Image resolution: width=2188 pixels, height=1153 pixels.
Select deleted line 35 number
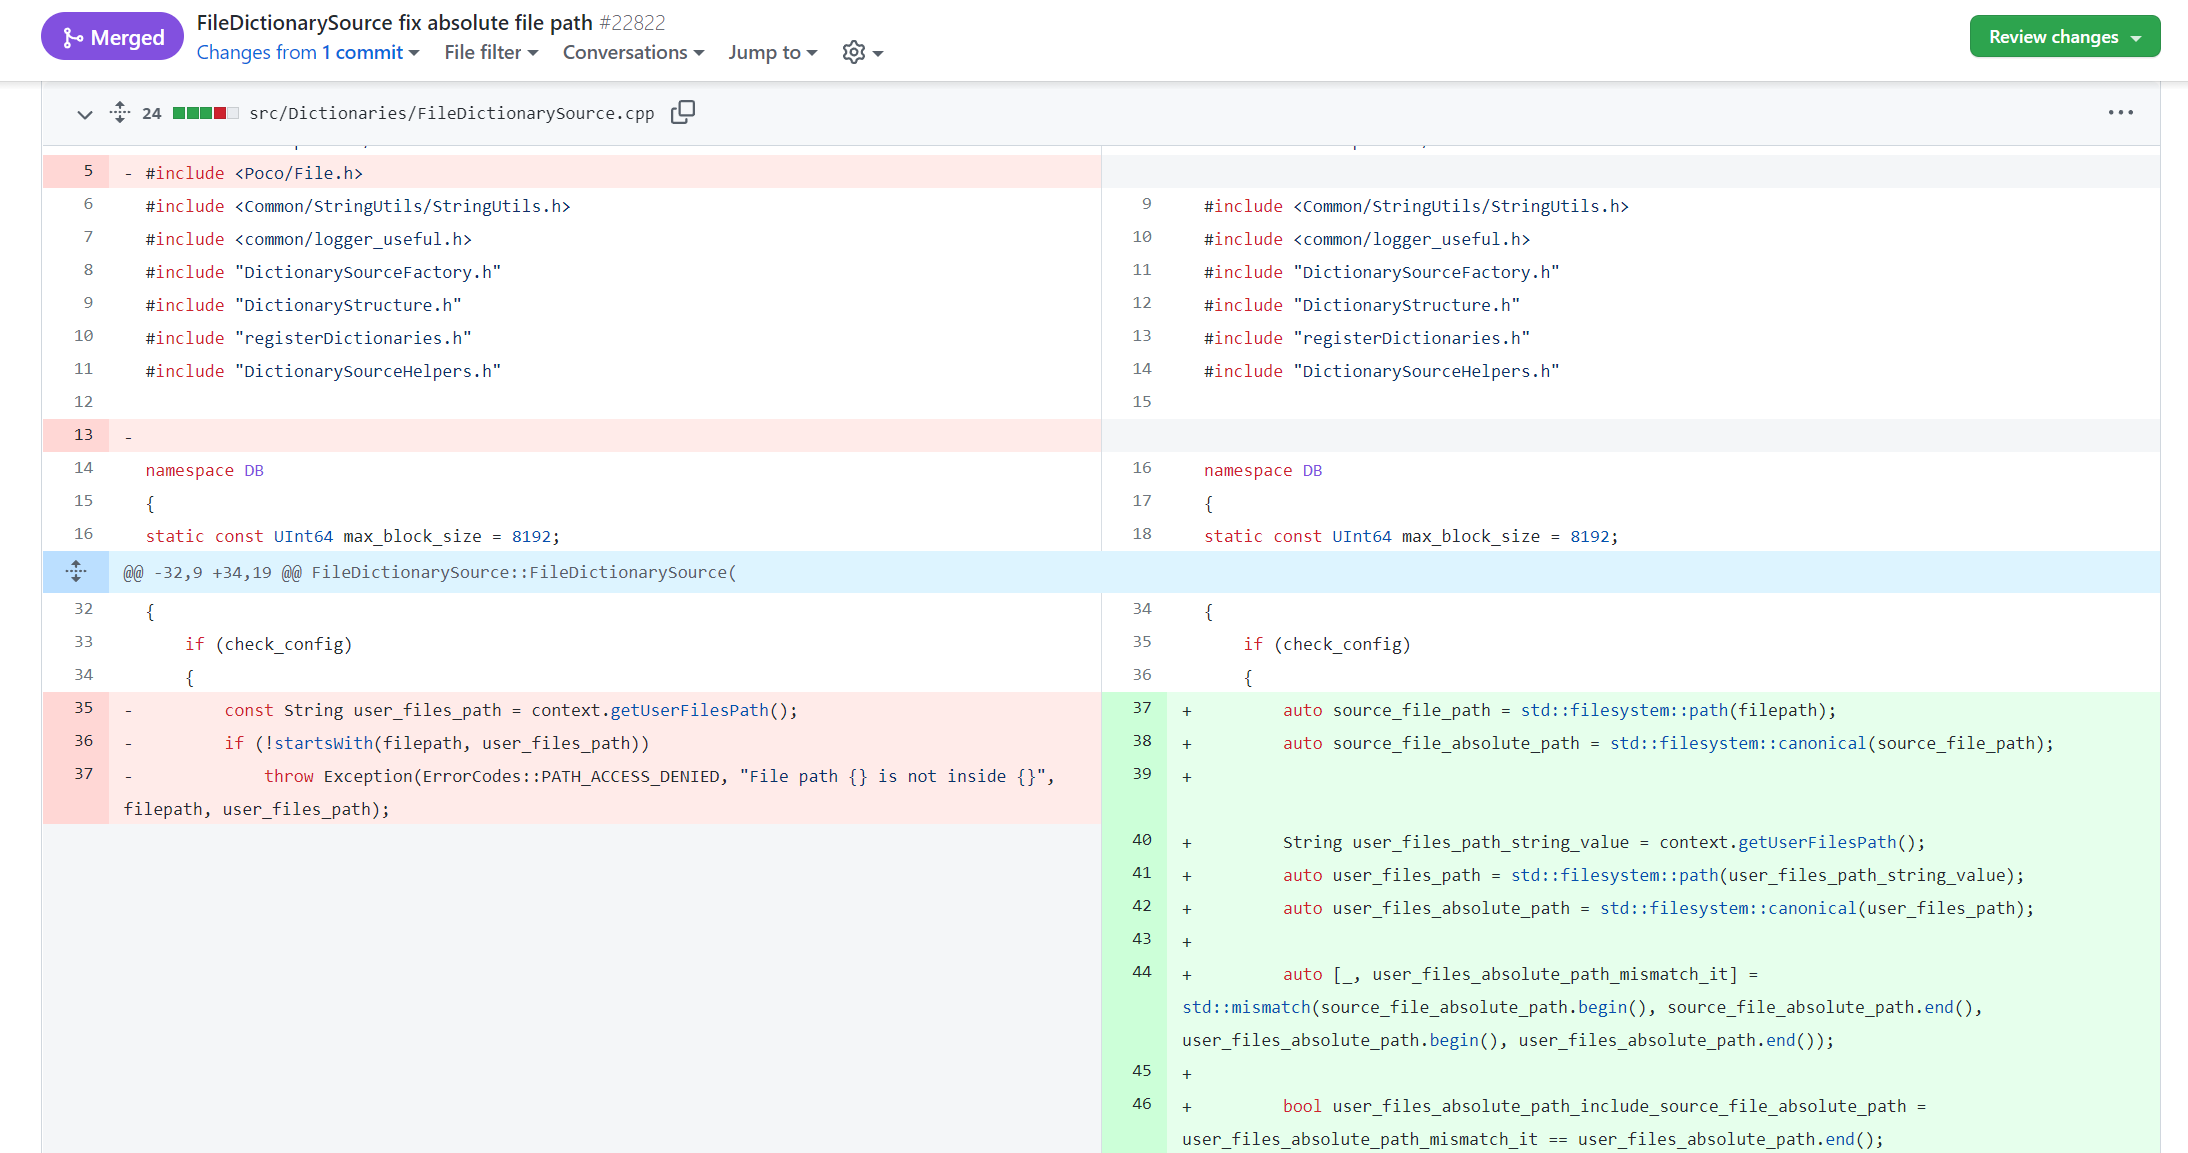(83, 708)
